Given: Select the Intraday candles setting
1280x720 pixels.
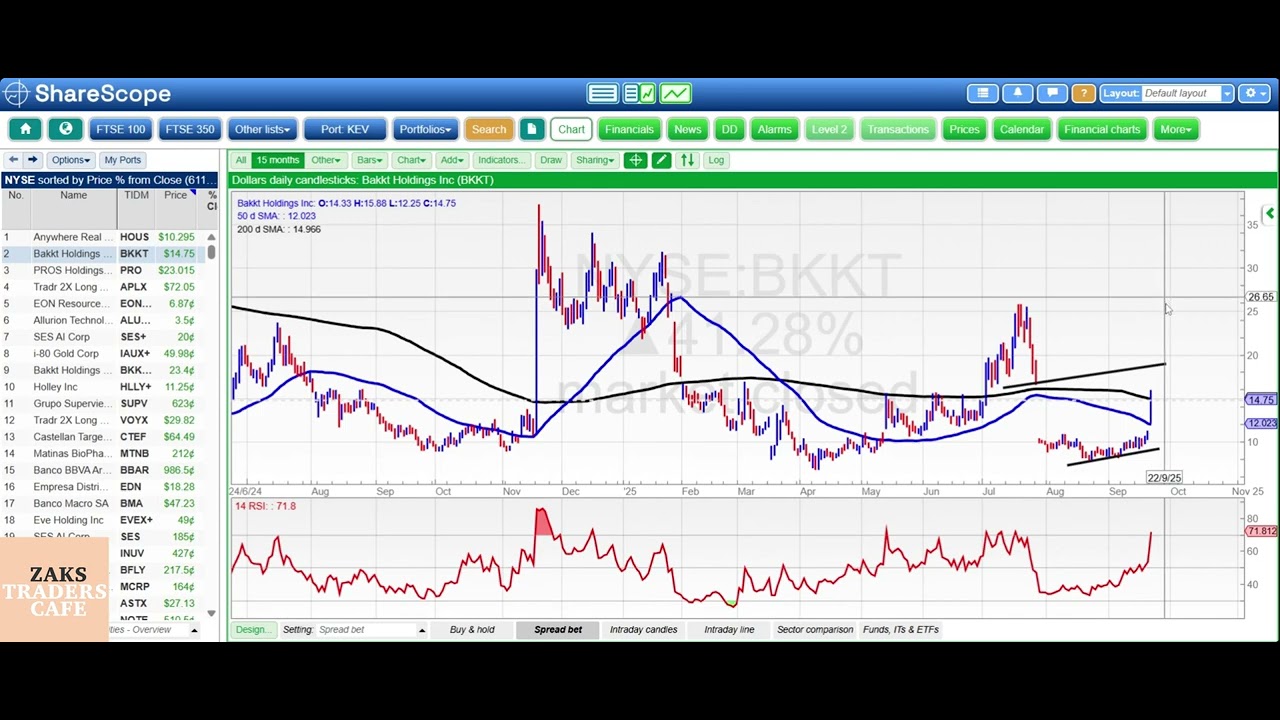Looking at the screenshot, I should coord(643,630).
